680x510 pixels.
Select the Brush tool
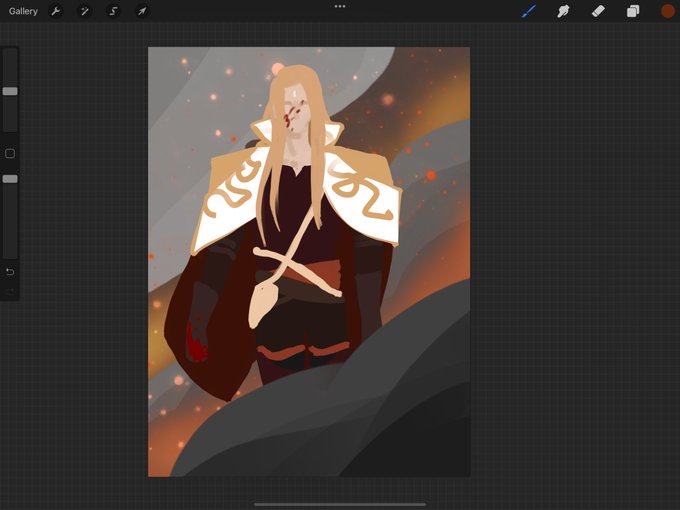pyautogui.click(x=529, y=11)
